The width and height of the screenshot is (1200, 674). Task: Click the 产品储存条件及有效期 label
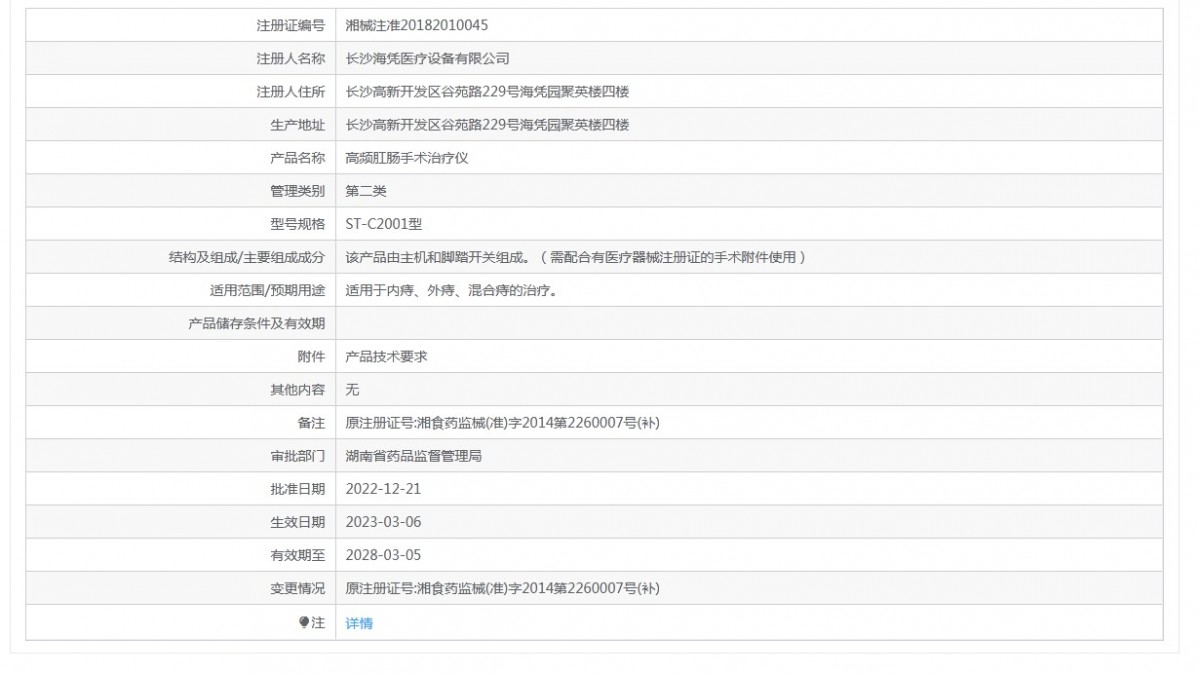[x=257, y=323]
